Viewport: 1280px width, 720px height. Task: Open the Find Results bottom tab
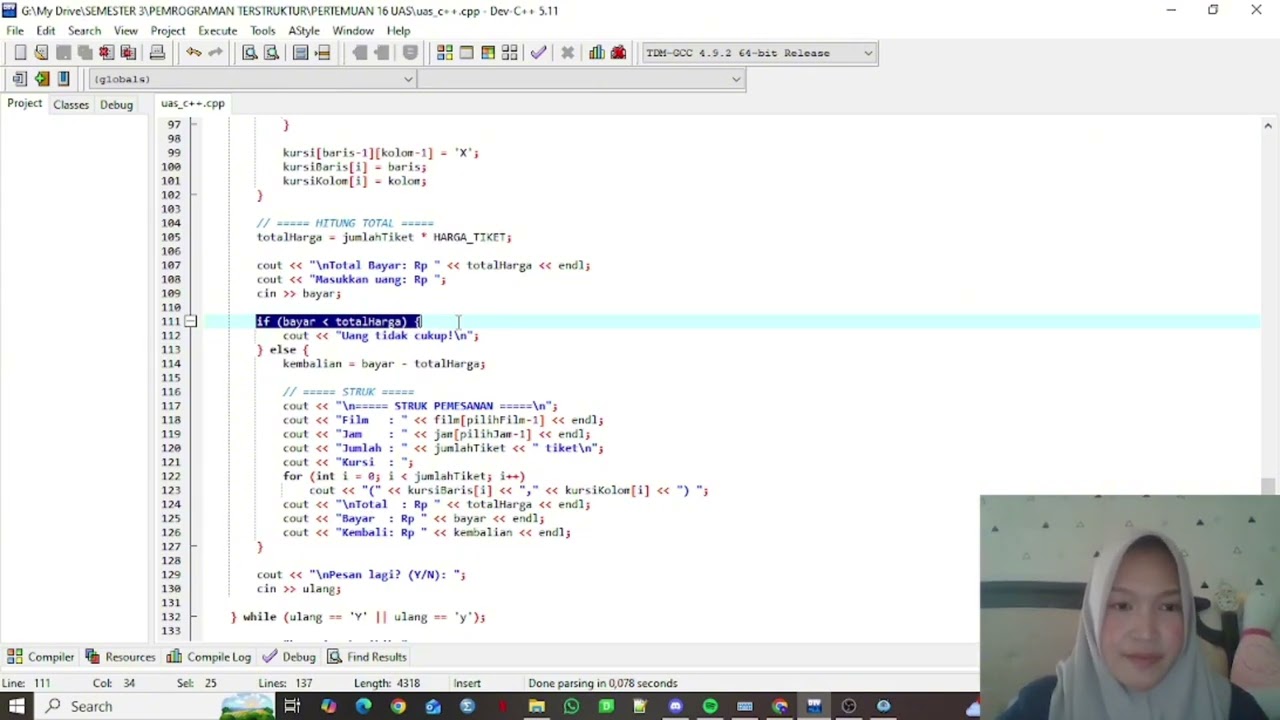click(367, 657)
